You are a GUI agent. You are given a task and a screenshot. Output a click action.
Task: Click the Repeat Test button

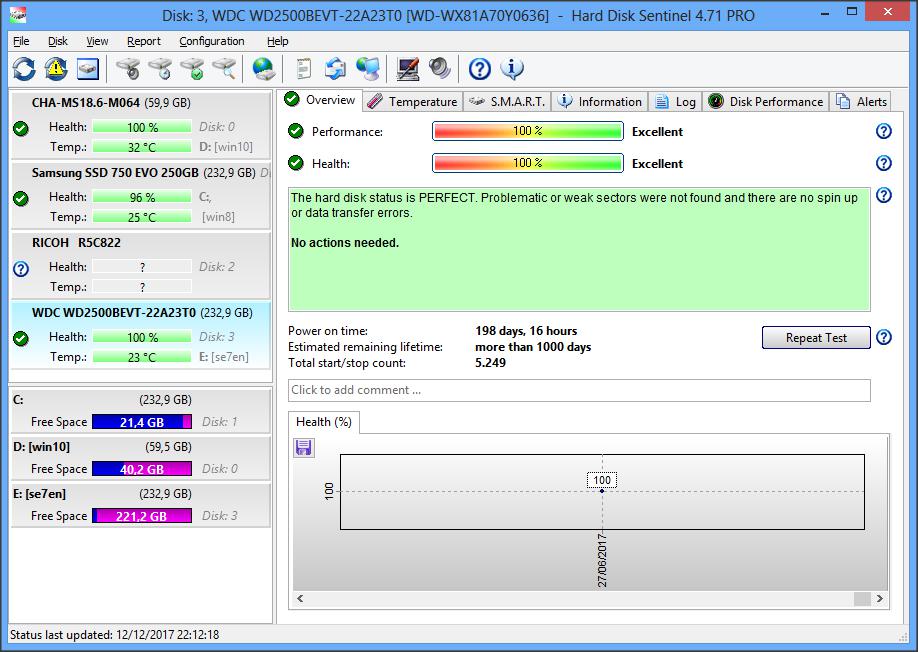[816, 338]
